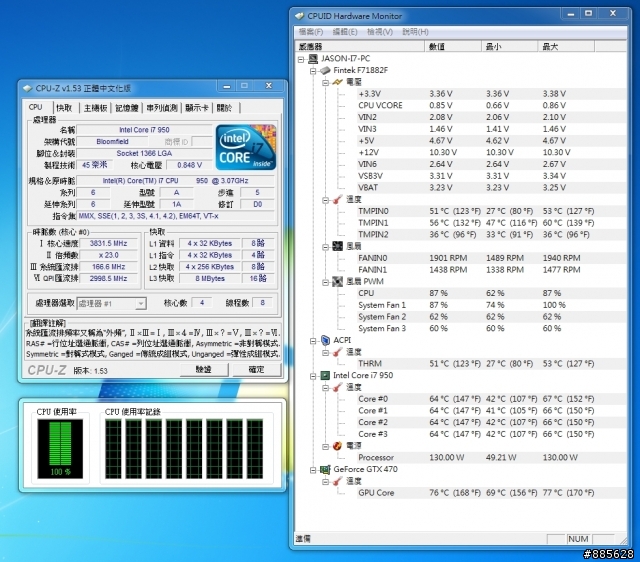Image resolution: width=640 pixels, height=562 pixels.
Task: Click the core voltage 0.848 V field
Action: click(189, 165)
